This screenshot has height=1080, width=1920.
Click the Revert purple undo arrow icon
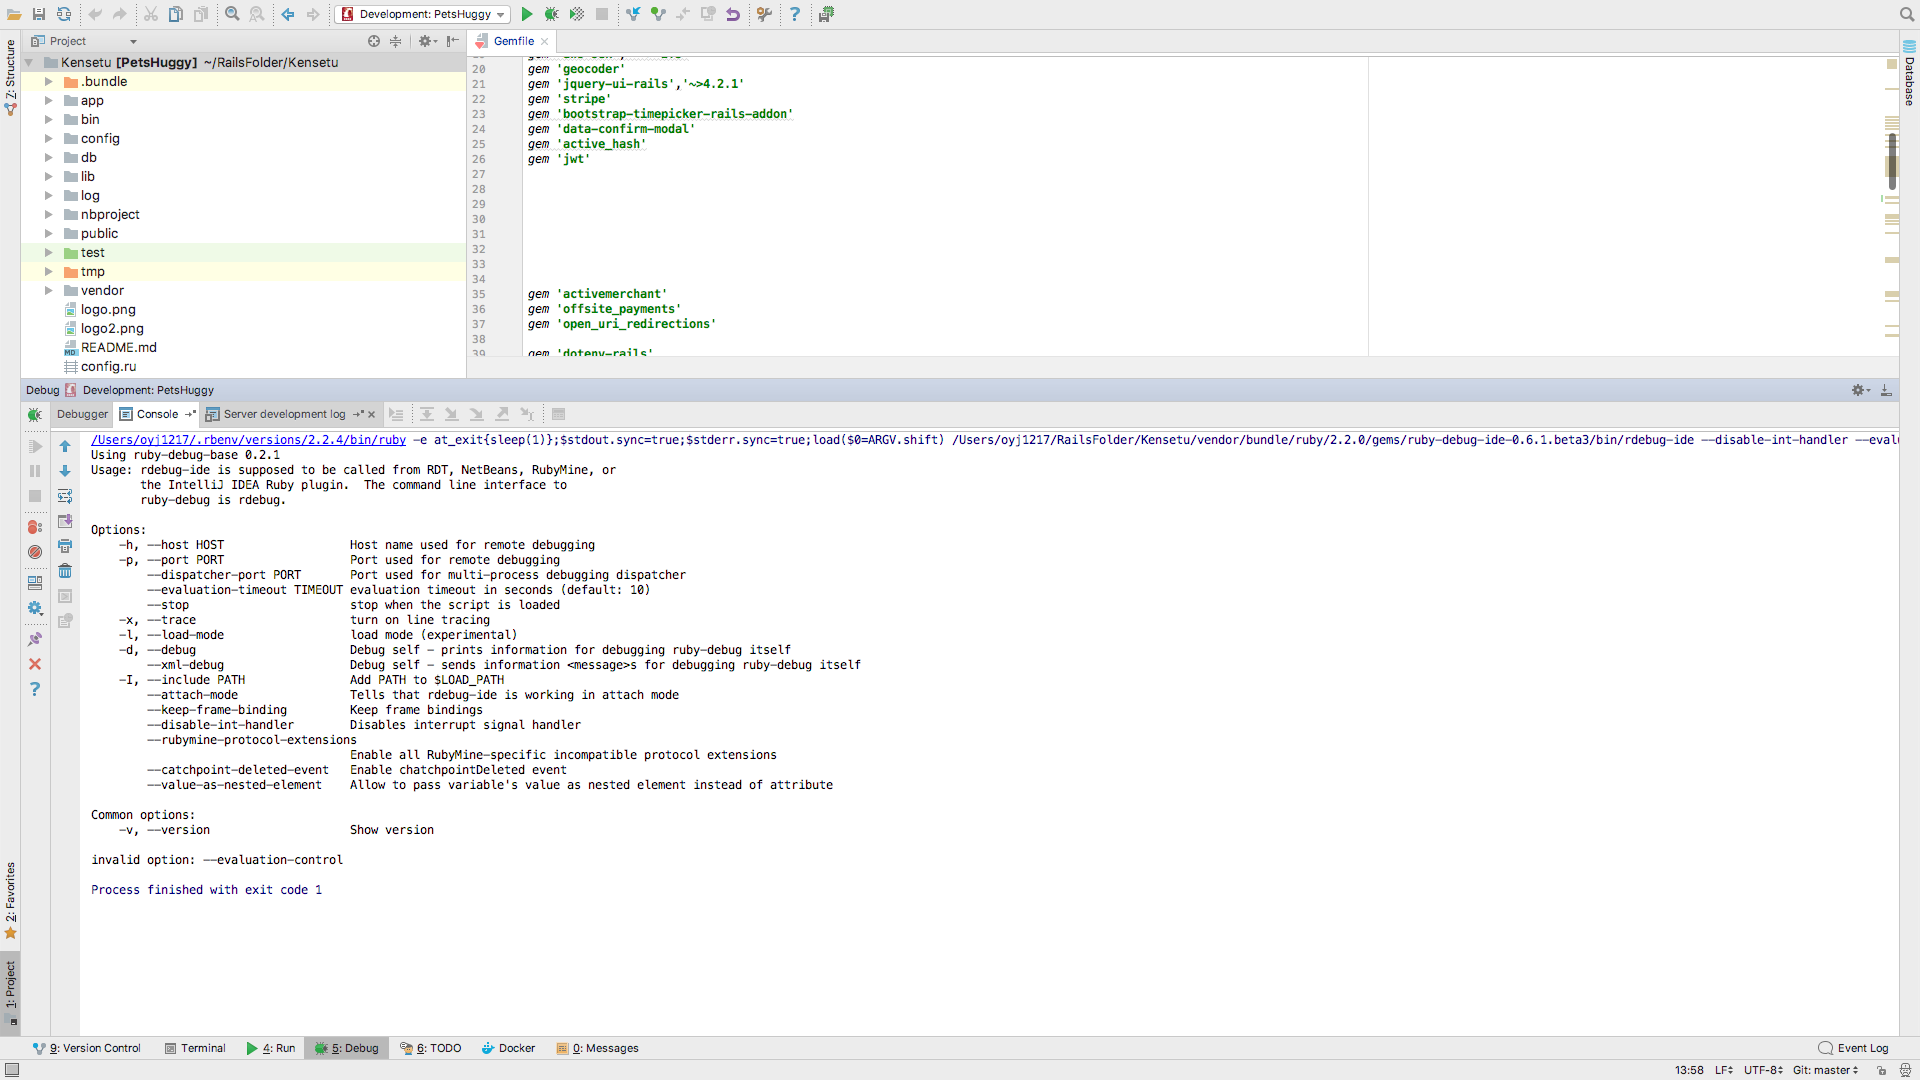733,14
